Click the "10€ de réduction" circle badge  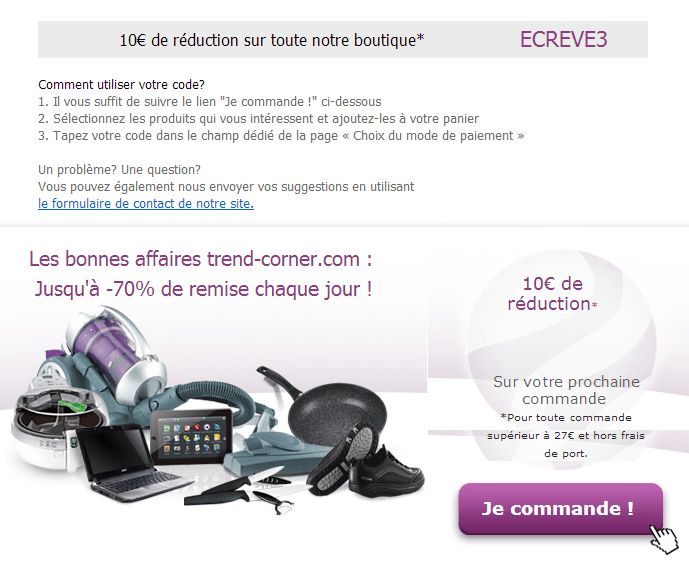[x=552, y=294]
